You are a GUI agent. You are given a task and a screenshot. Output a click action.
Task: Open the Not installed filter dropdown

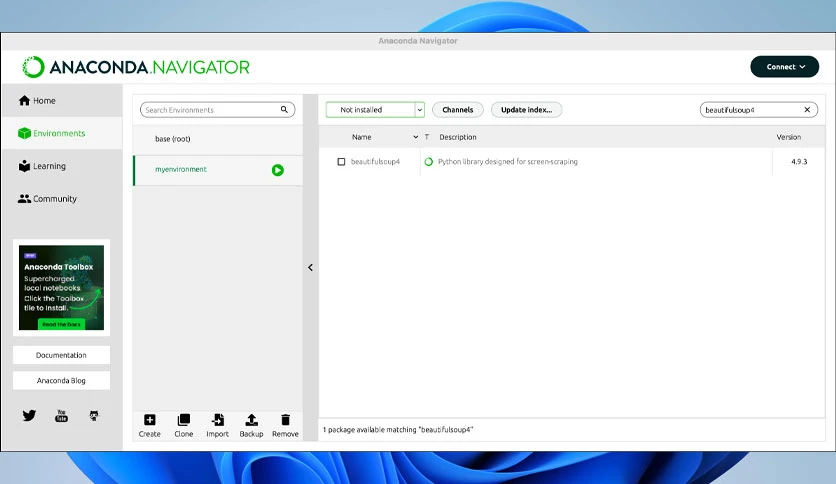(375, 110)
